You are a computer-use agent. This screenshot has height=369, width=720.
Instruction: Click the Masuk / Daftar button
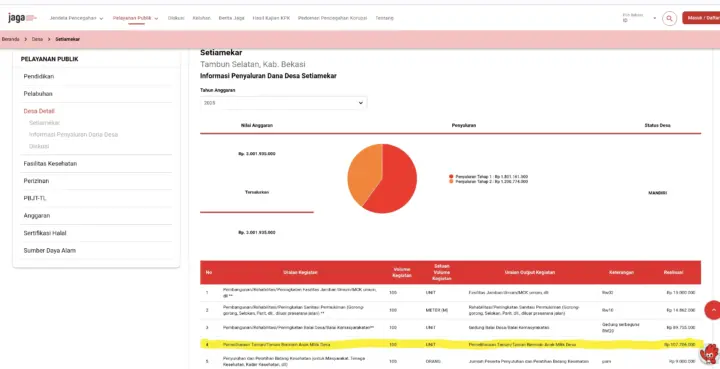tap(701, 18)
